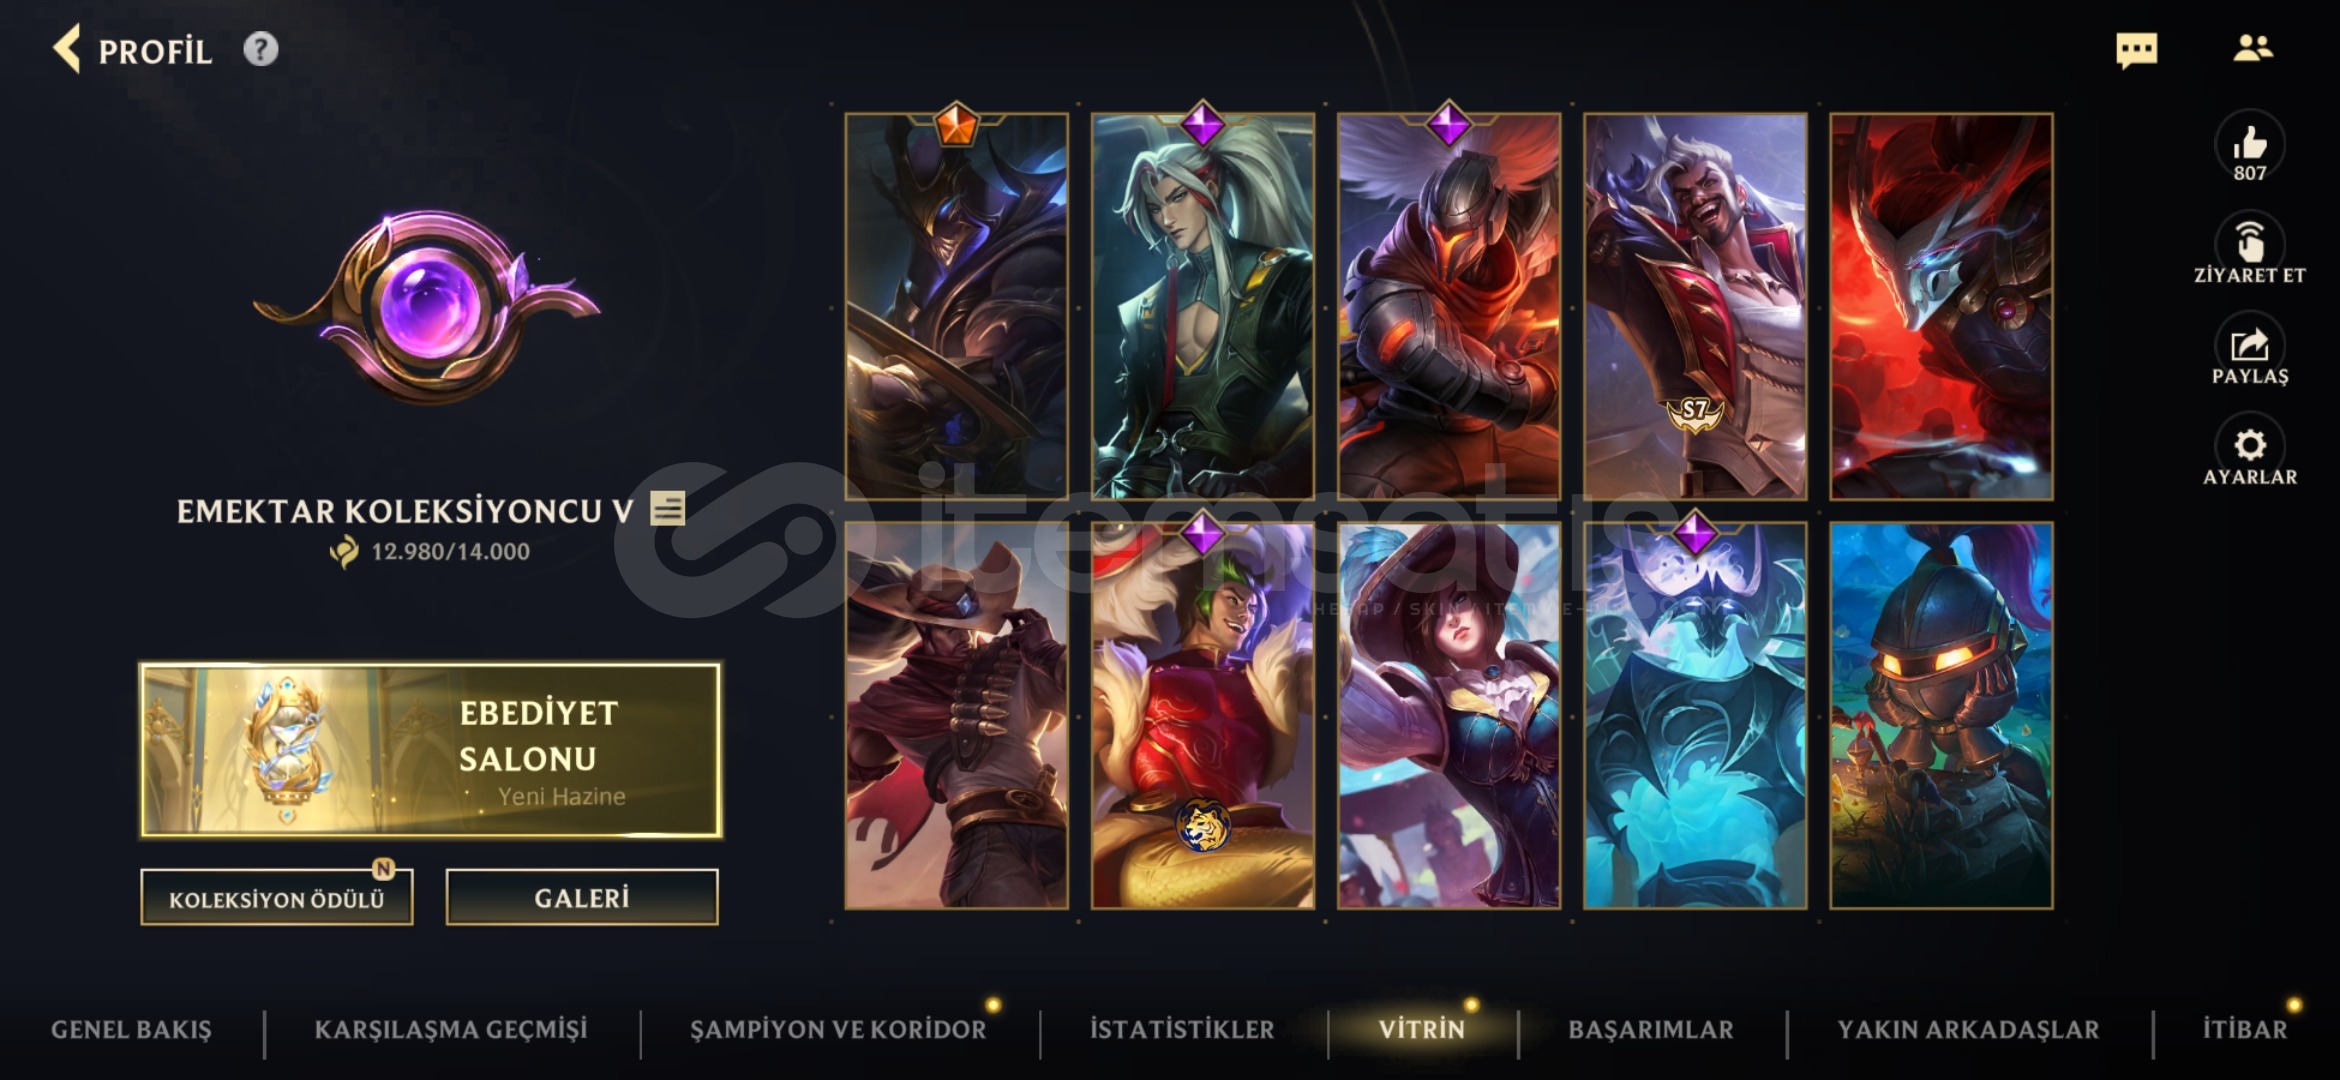
Task: Select the İstatistikler tab
Action: (1182, 1029)
